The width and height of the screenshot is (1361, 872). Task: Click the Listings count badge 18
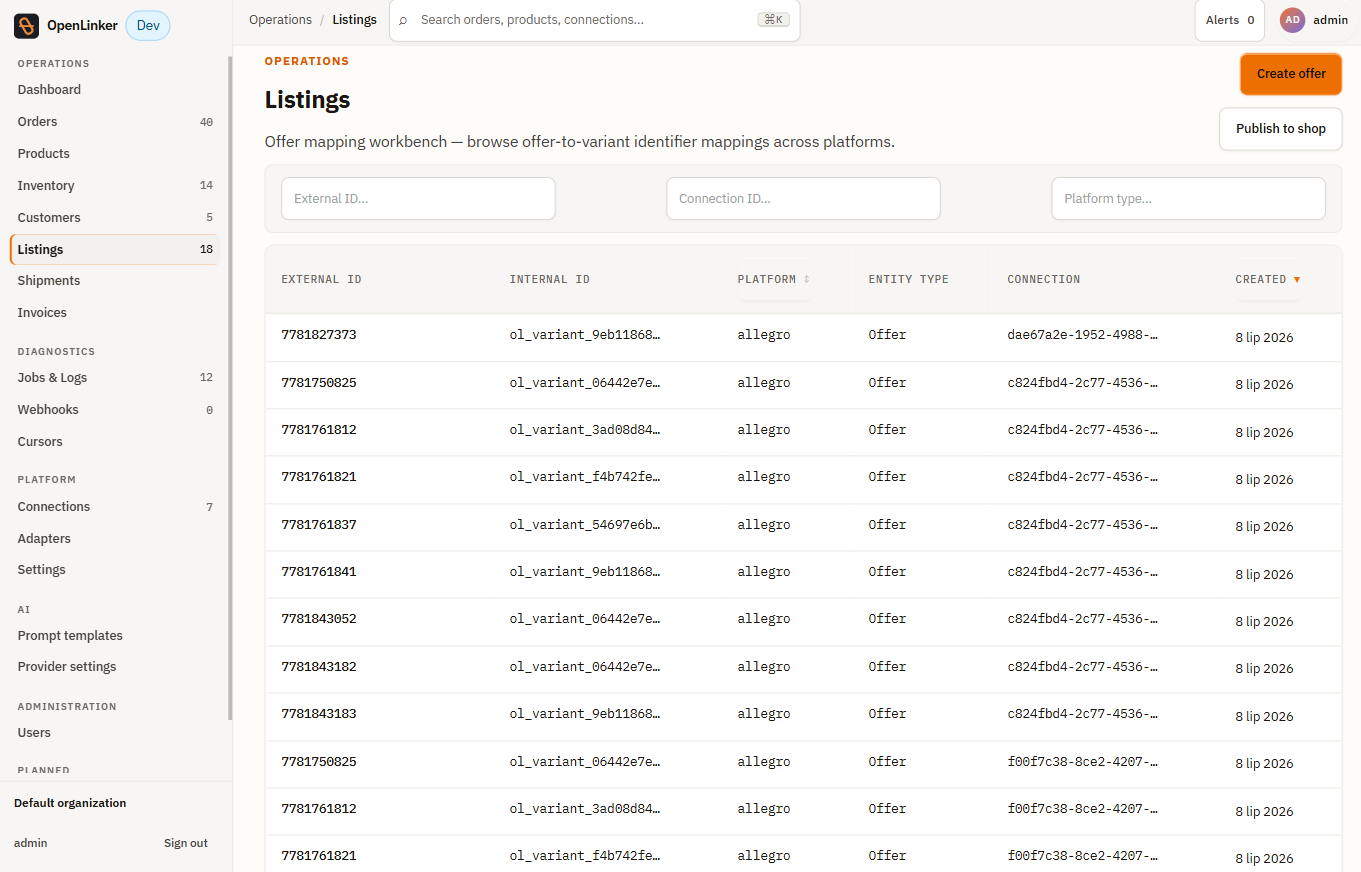206,250
